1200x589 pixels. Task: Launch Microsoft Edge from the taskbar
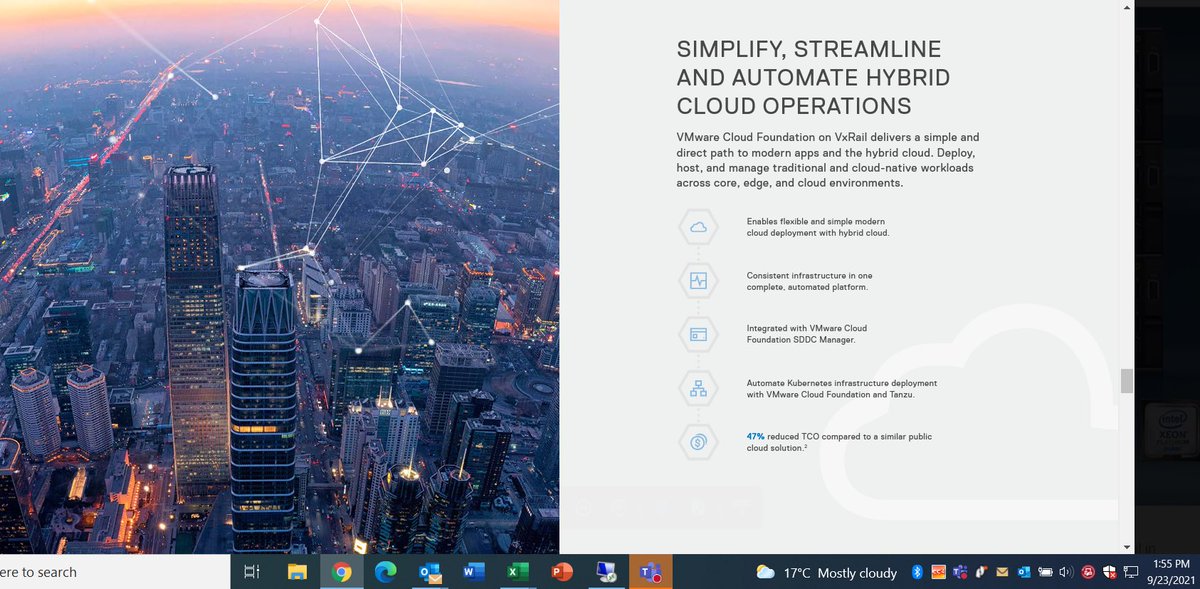click(386, 572)
